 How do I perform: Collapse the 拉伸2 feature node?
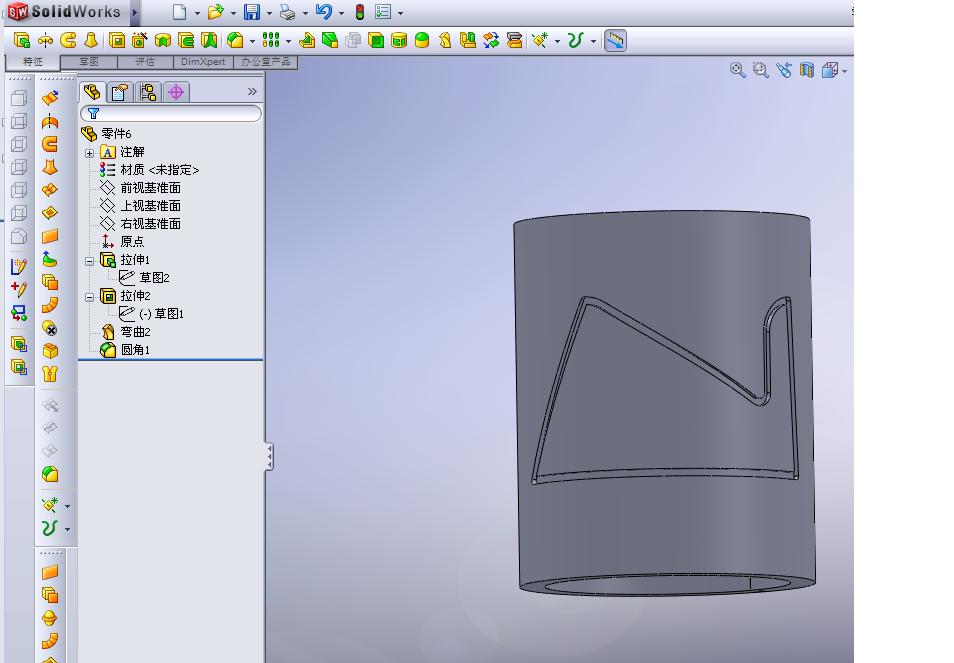(x=89, y=297)
